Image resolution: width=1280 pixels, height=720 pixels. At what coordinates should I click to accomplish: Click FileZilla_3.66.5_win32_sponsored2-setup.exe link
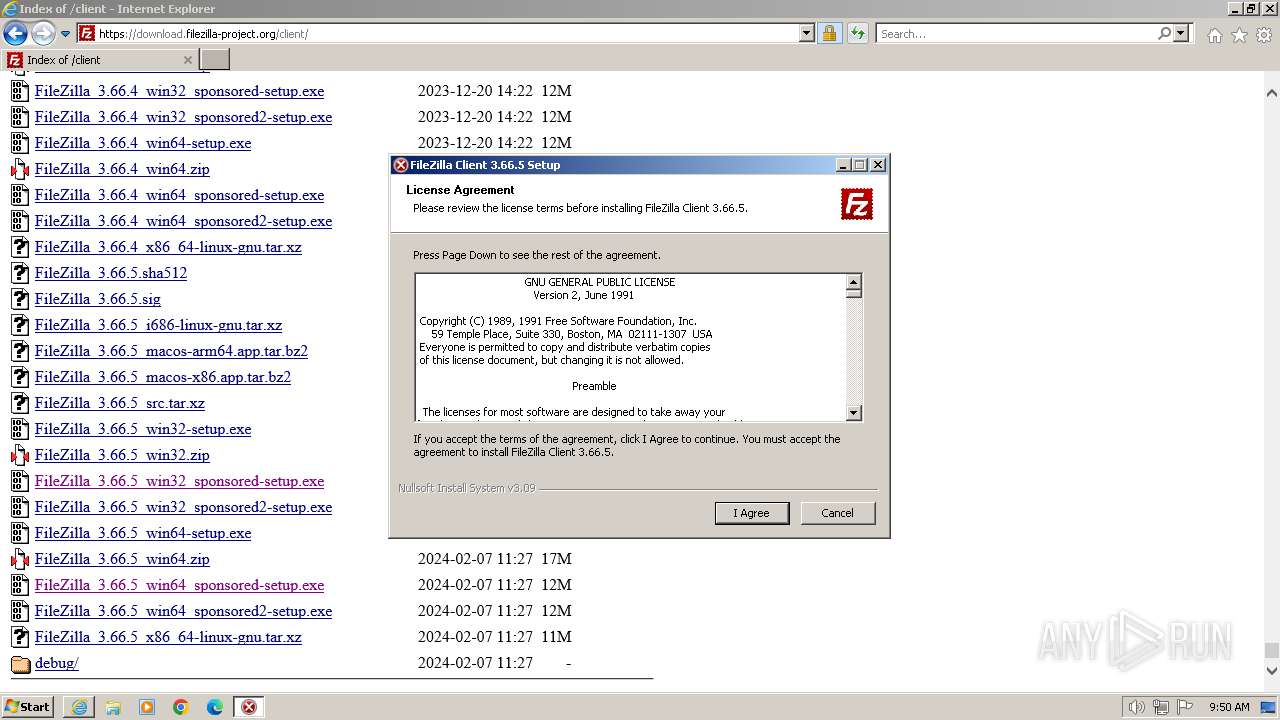183,507
